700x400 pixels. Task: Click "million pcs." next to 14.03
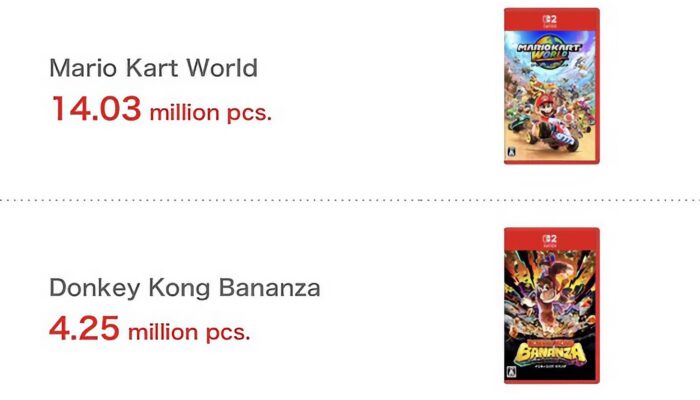click(x=210, y=112)
